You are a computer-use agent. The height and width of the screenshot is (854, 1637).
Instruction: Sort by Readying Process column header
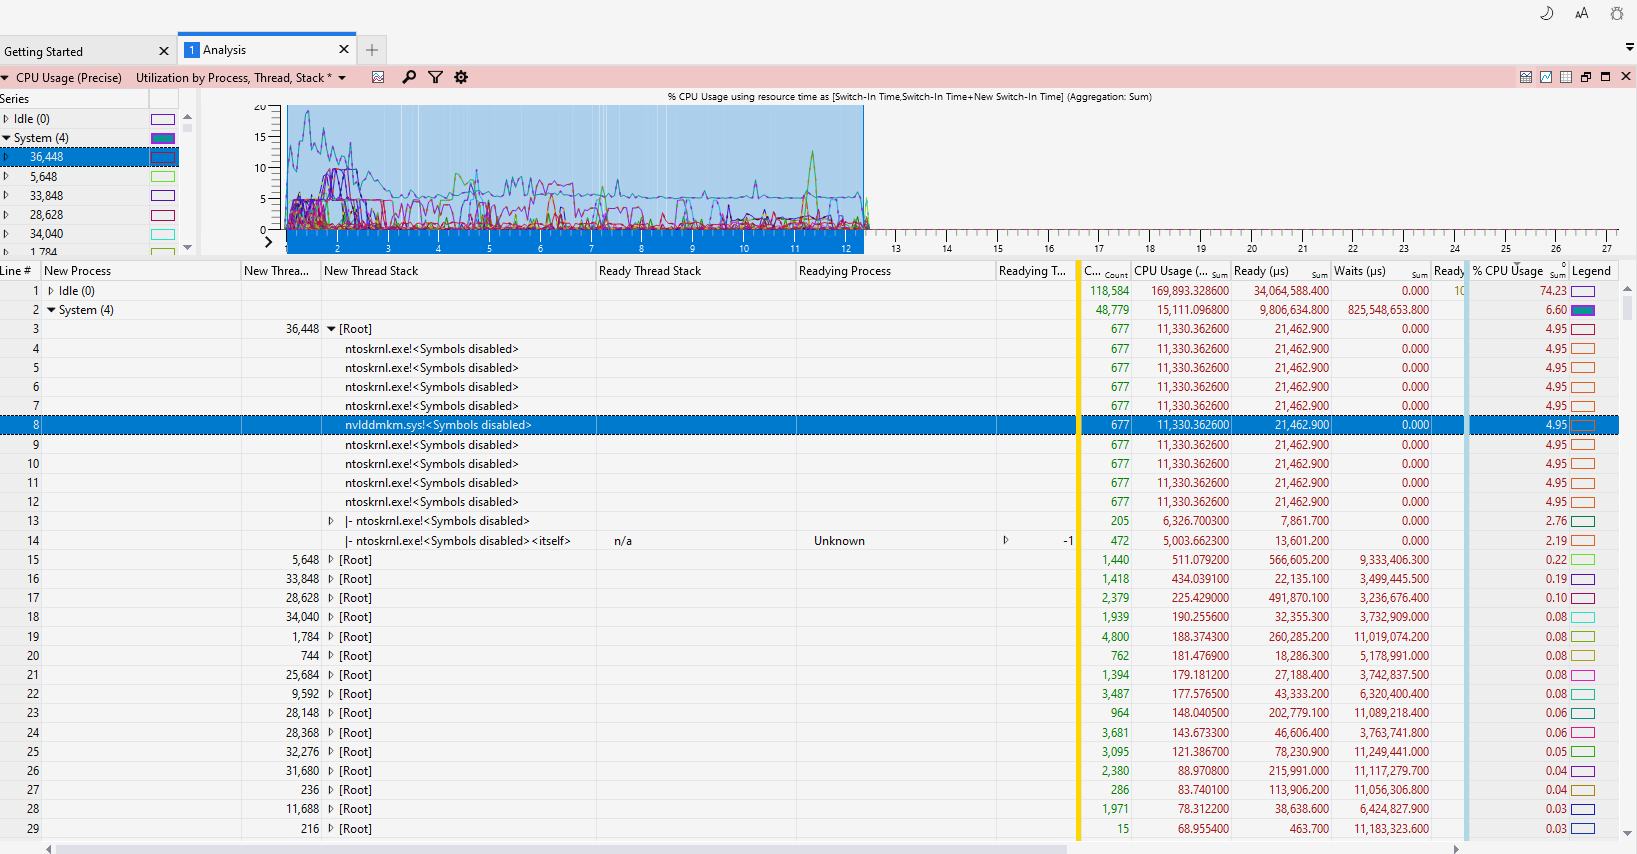pos(896,271)
